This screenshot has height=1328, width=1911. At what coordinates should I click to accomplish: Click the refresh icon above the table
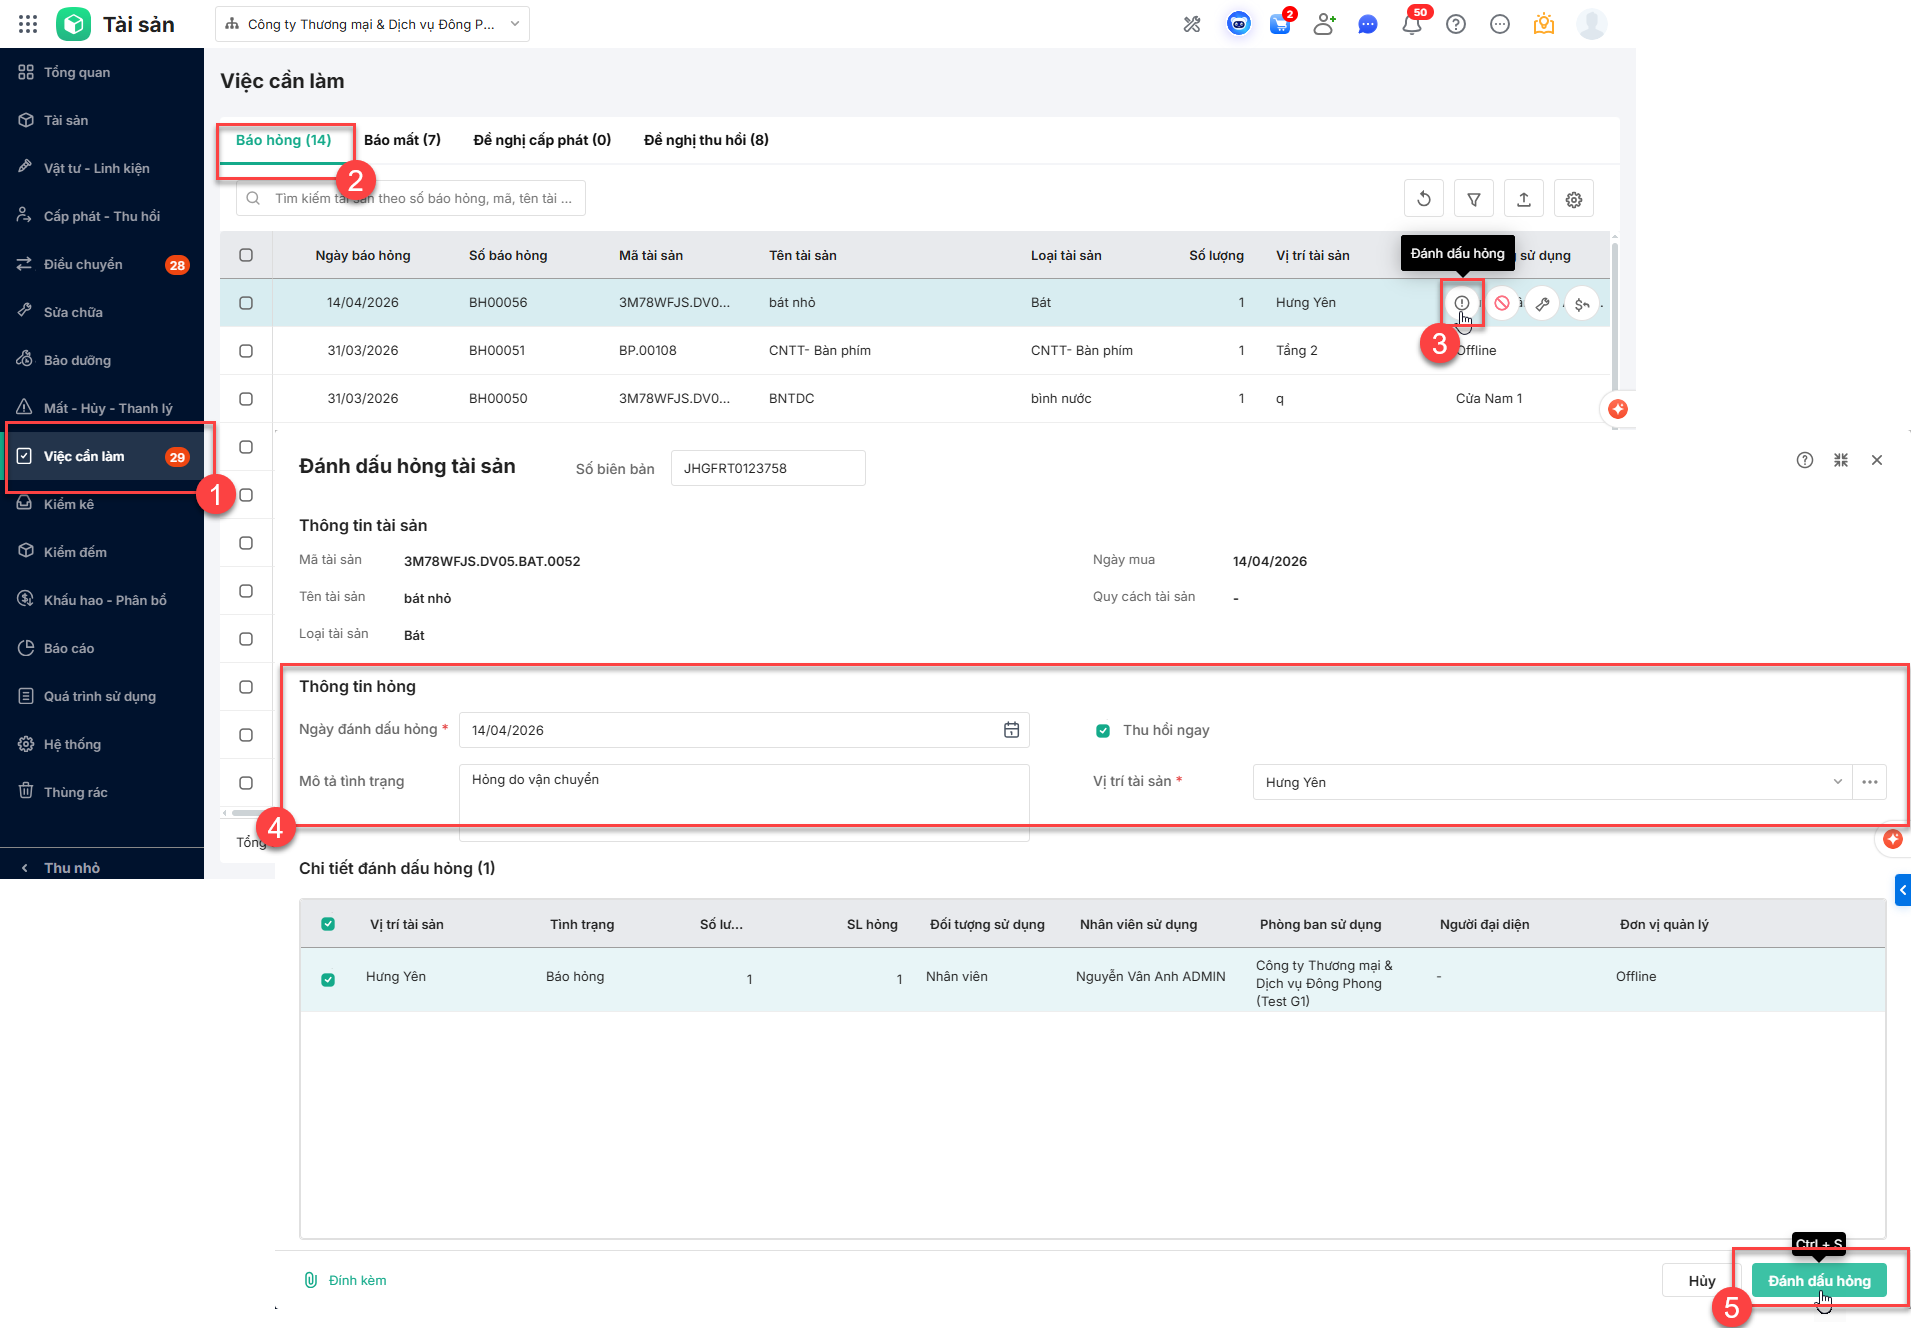tap(1423, 199)
